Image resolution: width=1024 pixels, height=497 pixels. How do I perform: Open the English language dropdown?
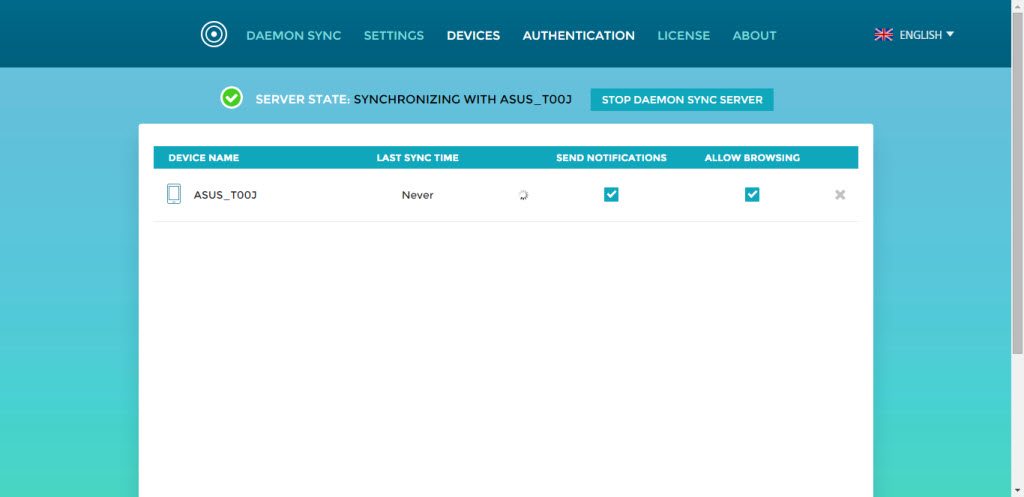[926, 35]
